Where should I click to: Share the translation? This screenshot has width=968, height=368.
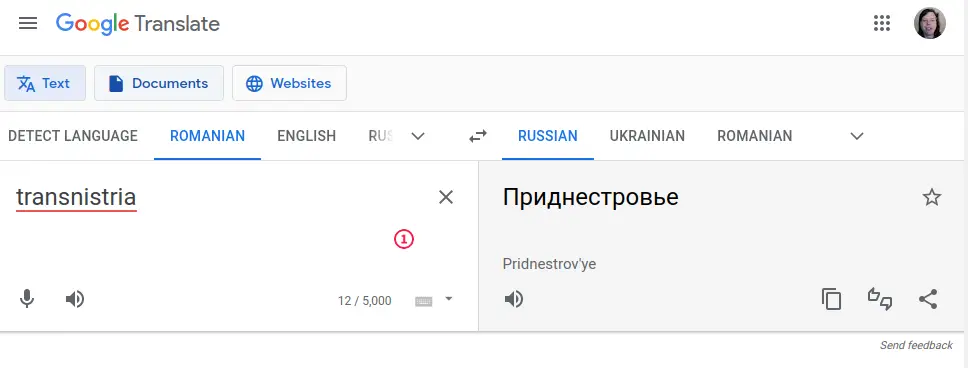tap(928, 299)
